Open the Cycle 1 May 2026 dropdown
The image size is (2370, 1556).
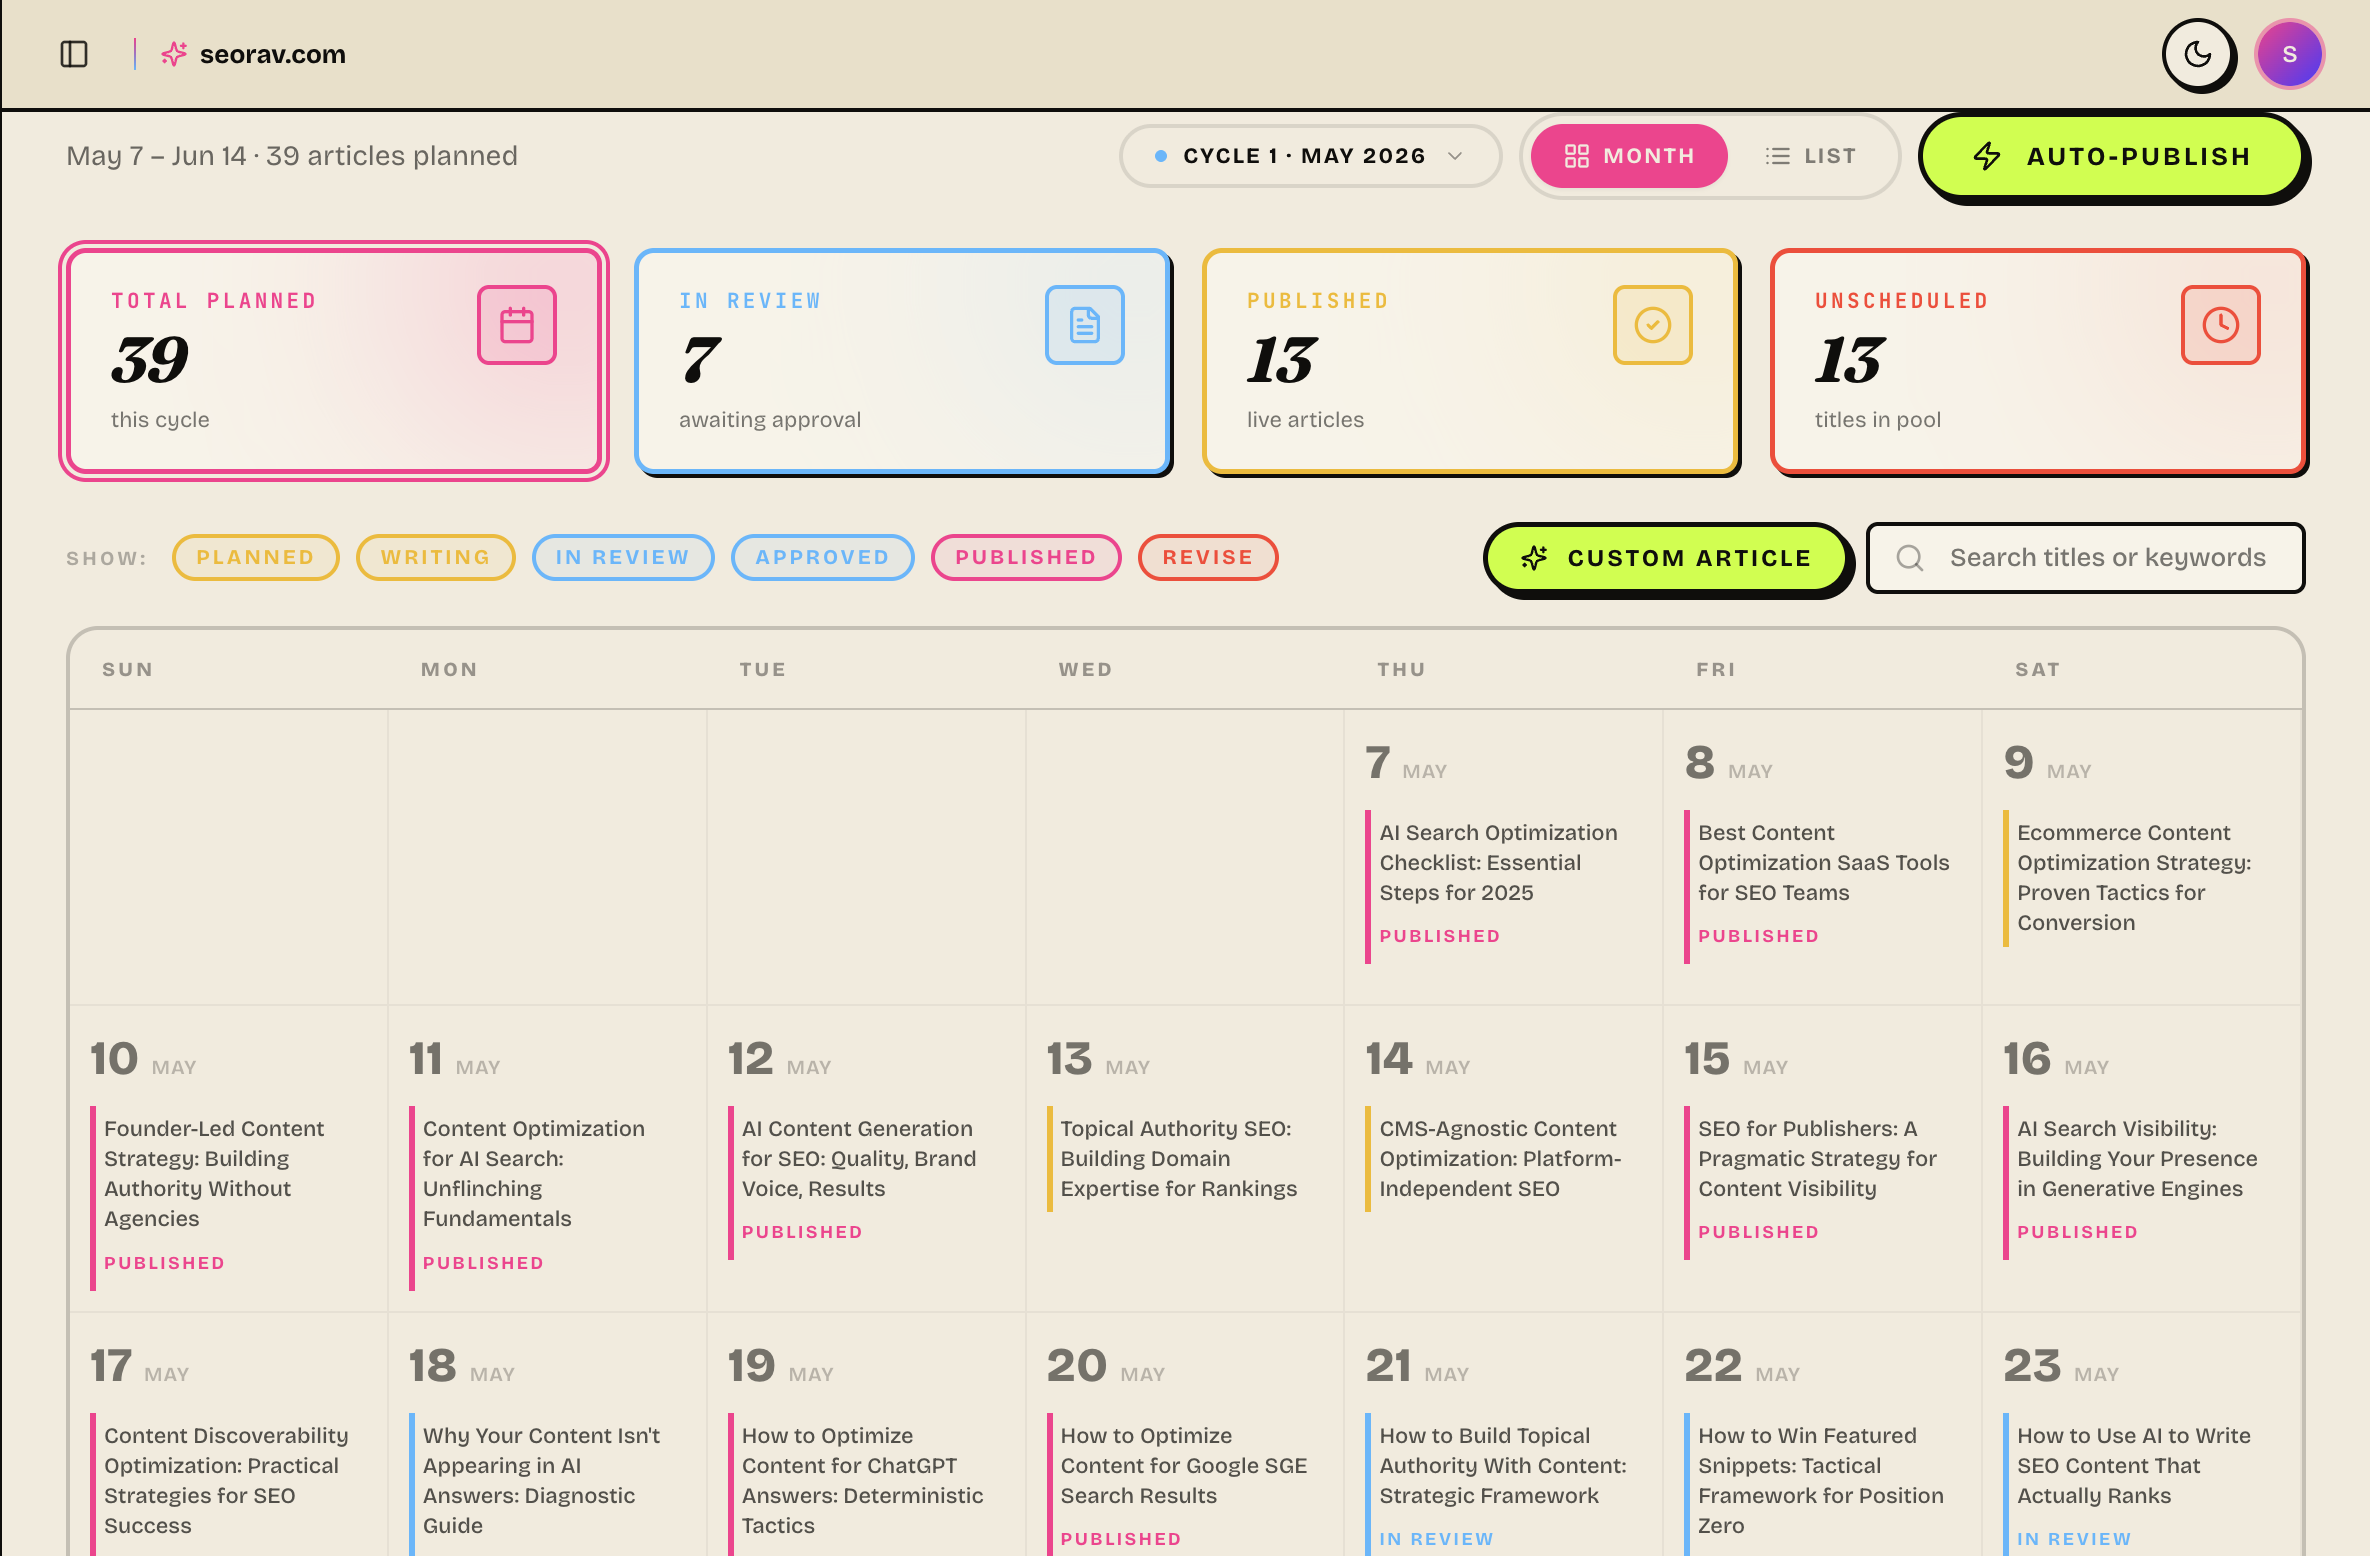click(1310, 156)
